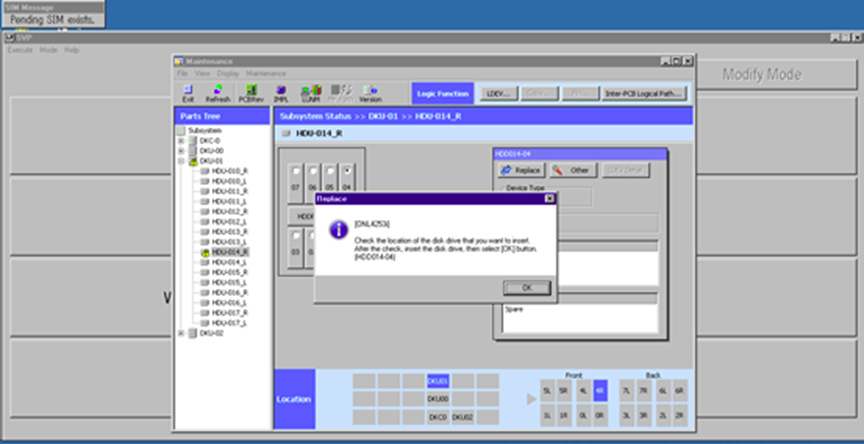Collapse the DKU-01 tree node
The width and height of the screenshot is (864, 444).
click(x=182, y=160)
